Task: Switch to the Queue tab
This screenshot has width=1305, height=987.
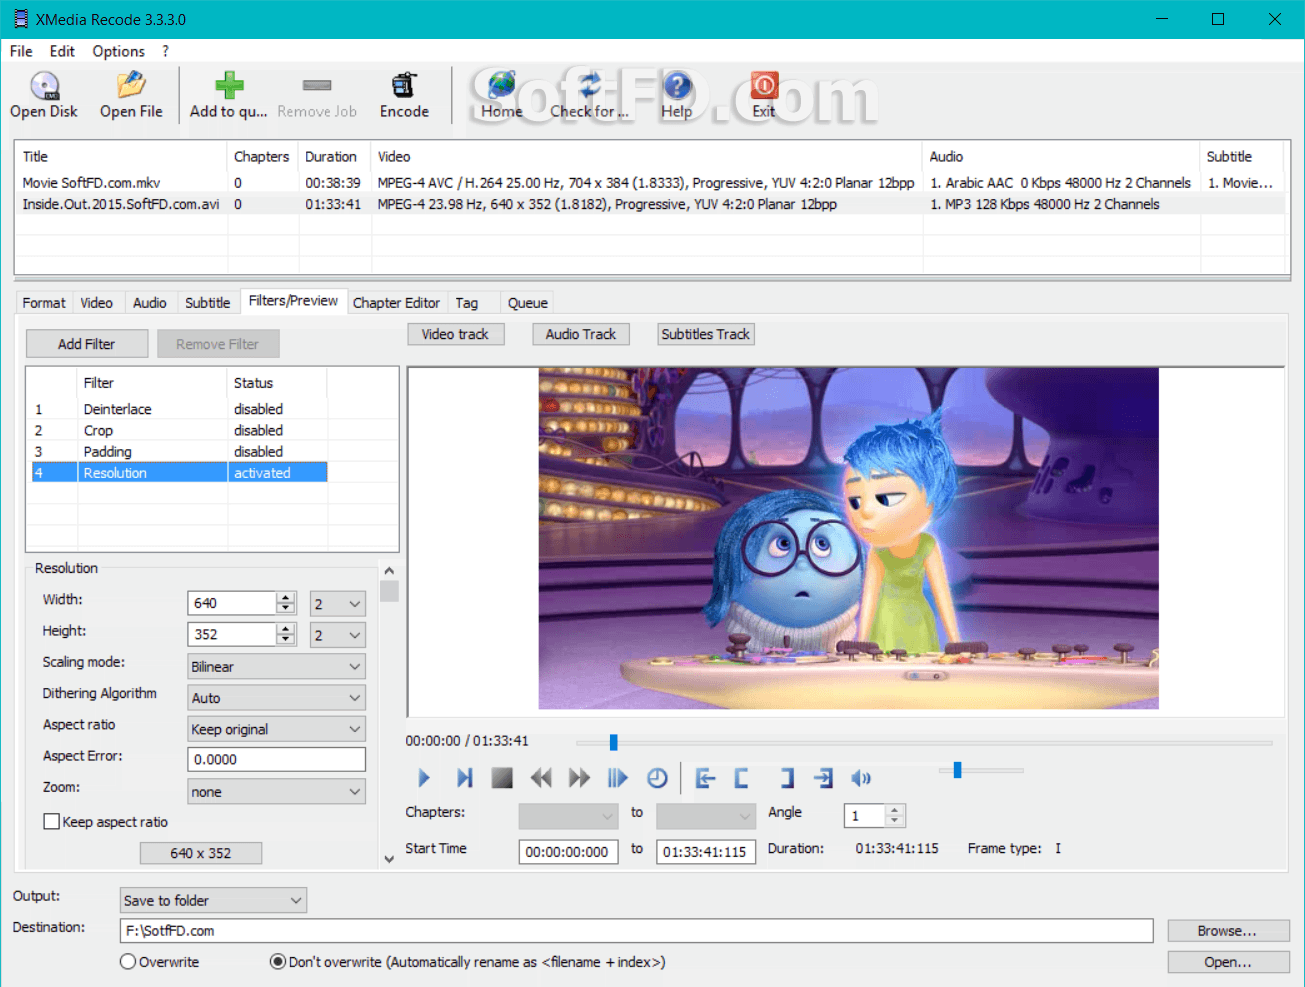Action: click(527, 303)
